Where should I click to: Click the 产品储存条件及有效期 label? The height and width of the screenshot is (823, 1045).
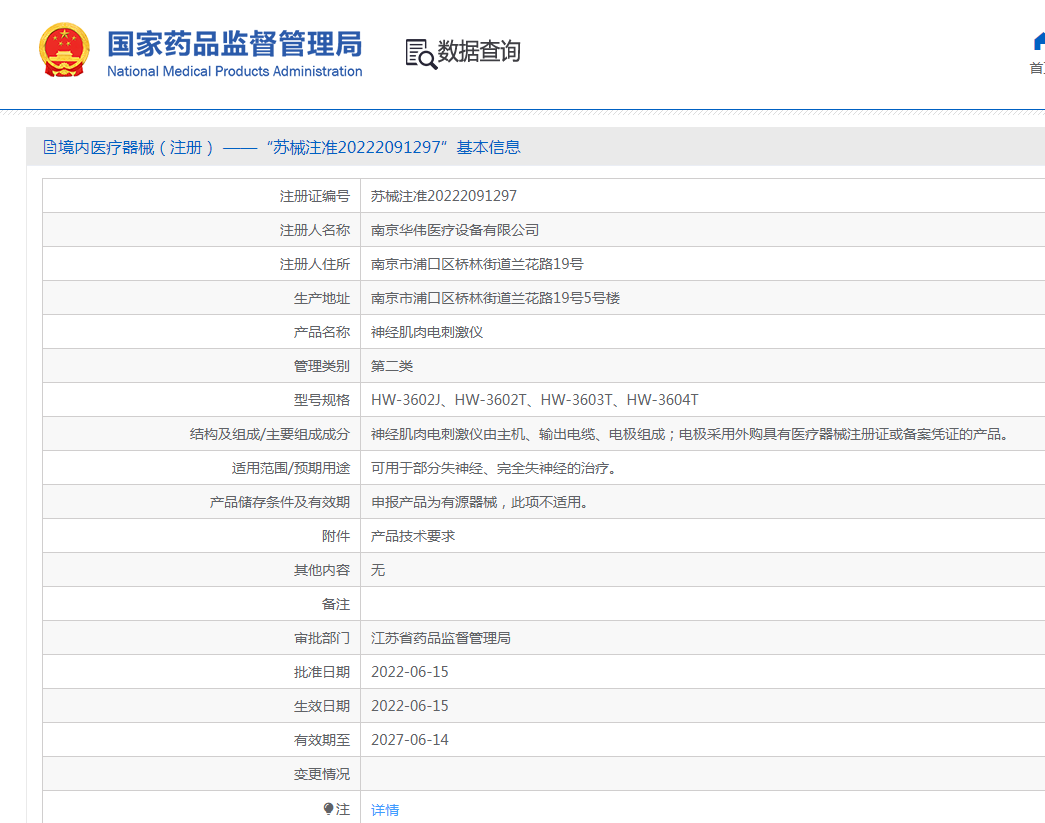pyautogui.click(x=280, y=502)
